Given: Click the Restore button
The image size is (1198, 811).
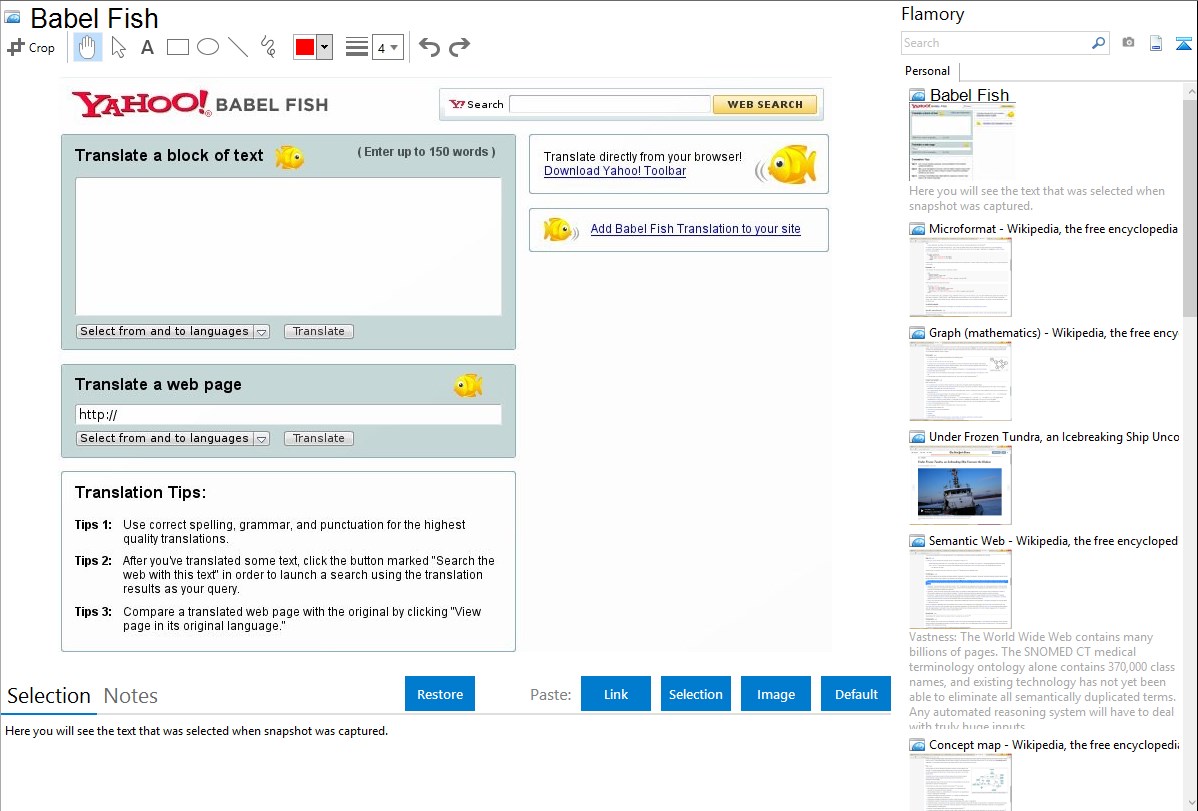Looking at the screenshot, I should 440,694.
